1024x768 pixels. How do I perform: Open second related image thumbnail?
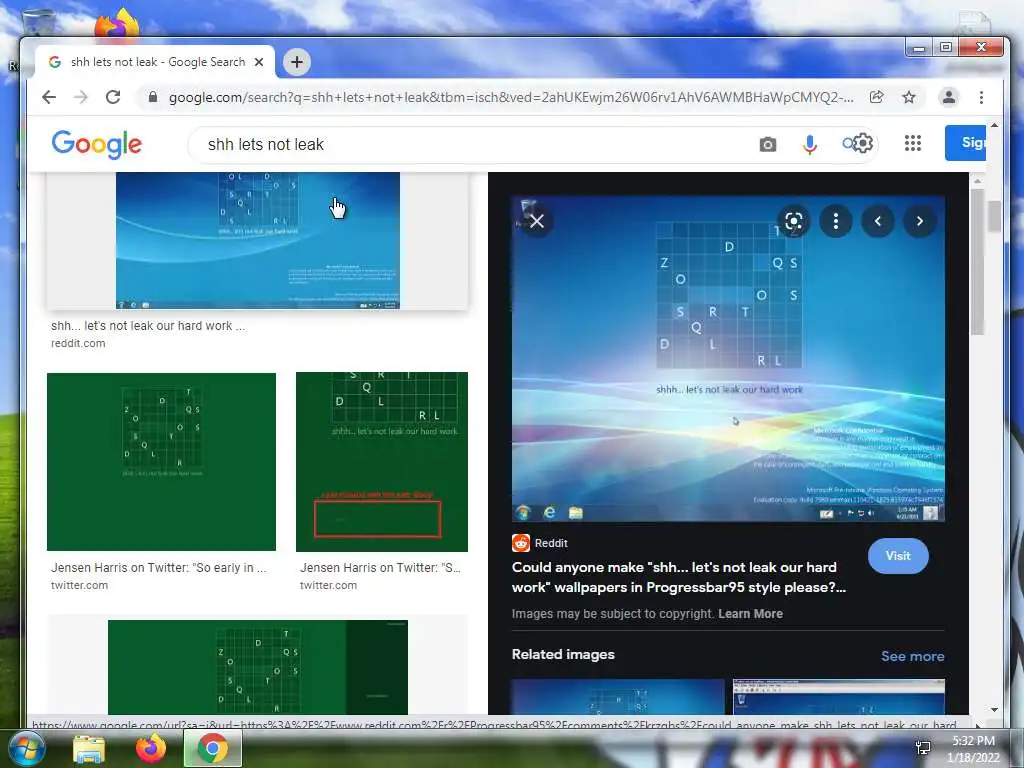click(839, 696)
